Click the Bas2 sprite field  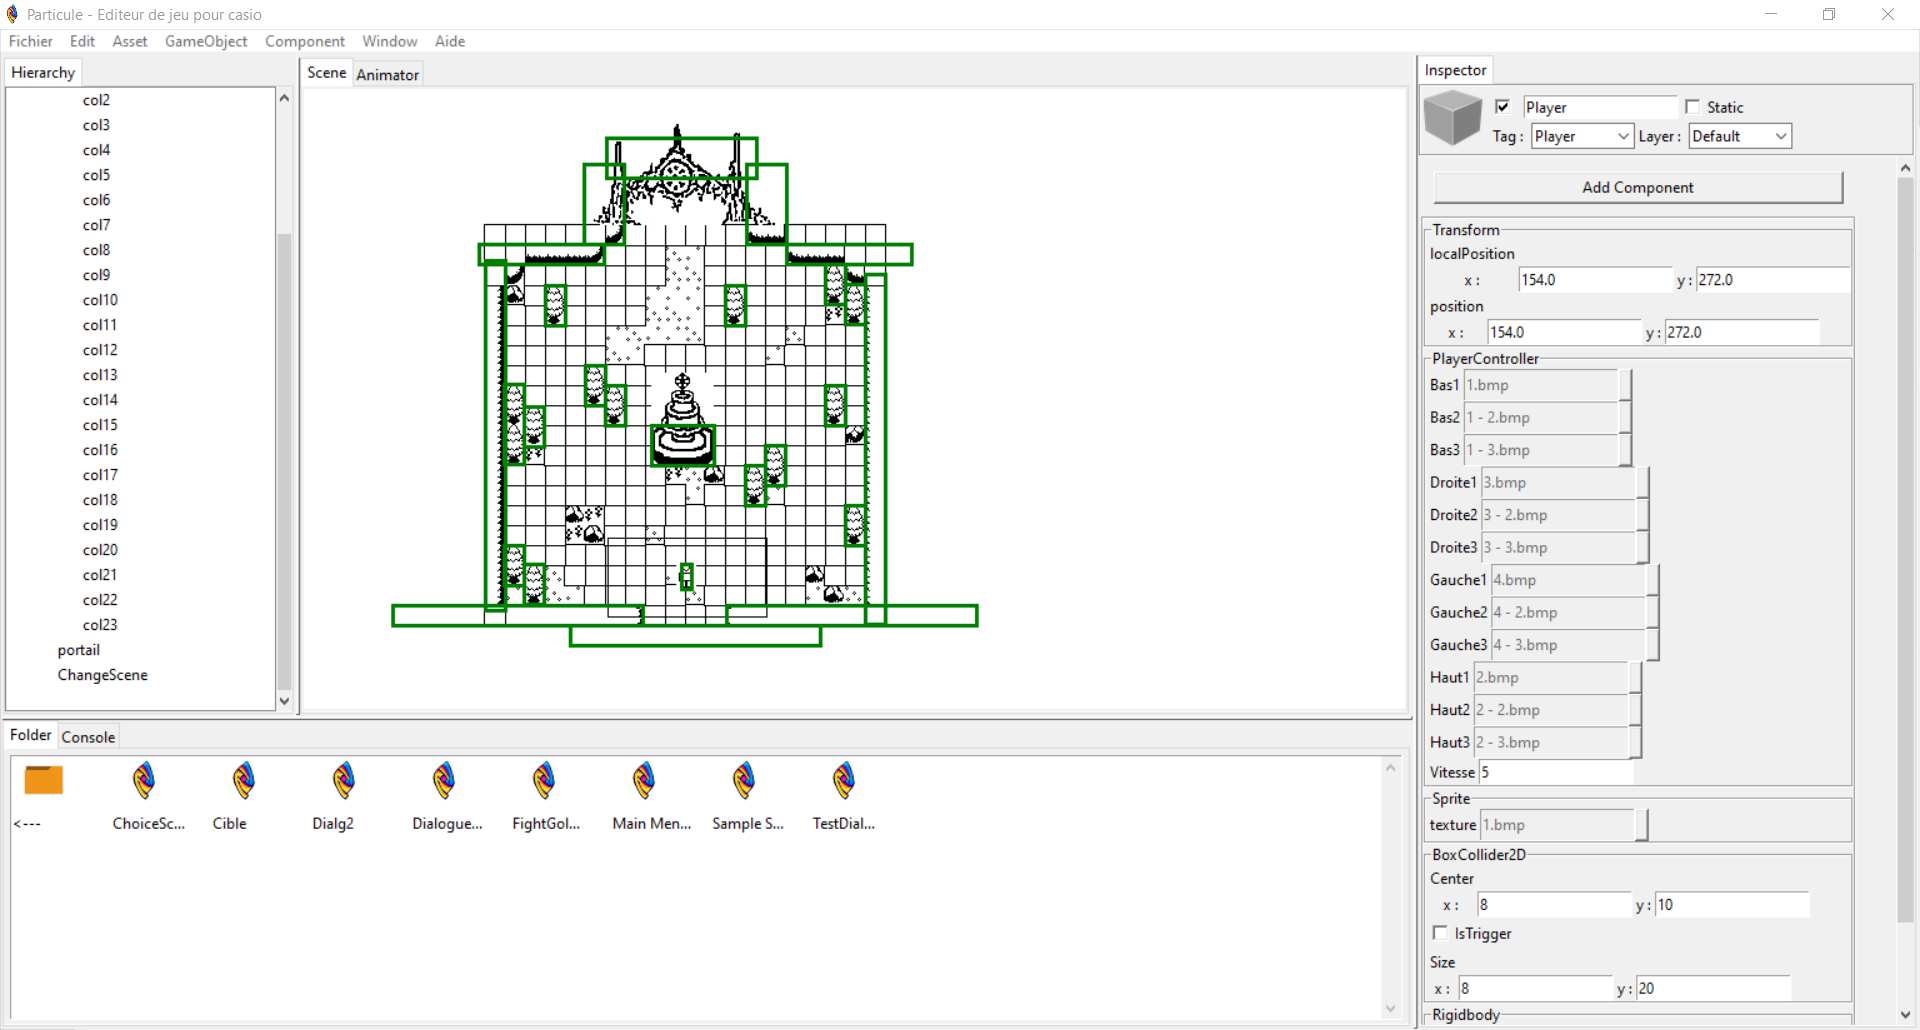point(1541,418)
